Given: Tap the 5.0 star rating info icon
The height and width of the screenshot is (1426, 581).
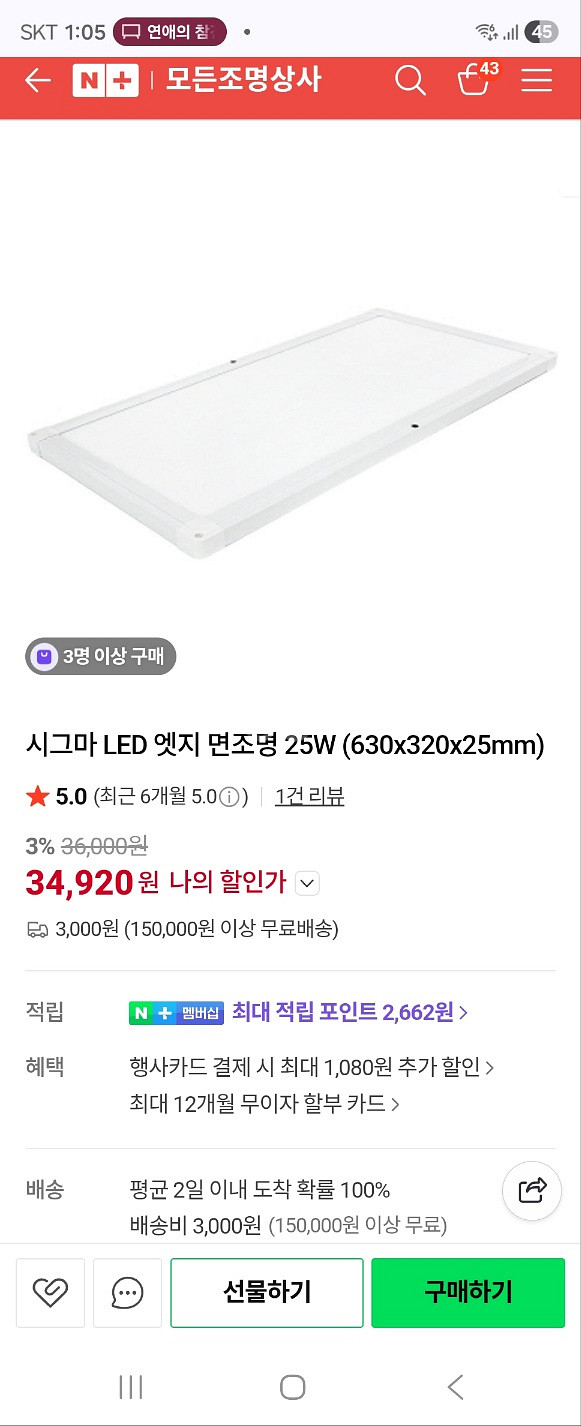Looking at the screenshot, I should coord(230,796).
